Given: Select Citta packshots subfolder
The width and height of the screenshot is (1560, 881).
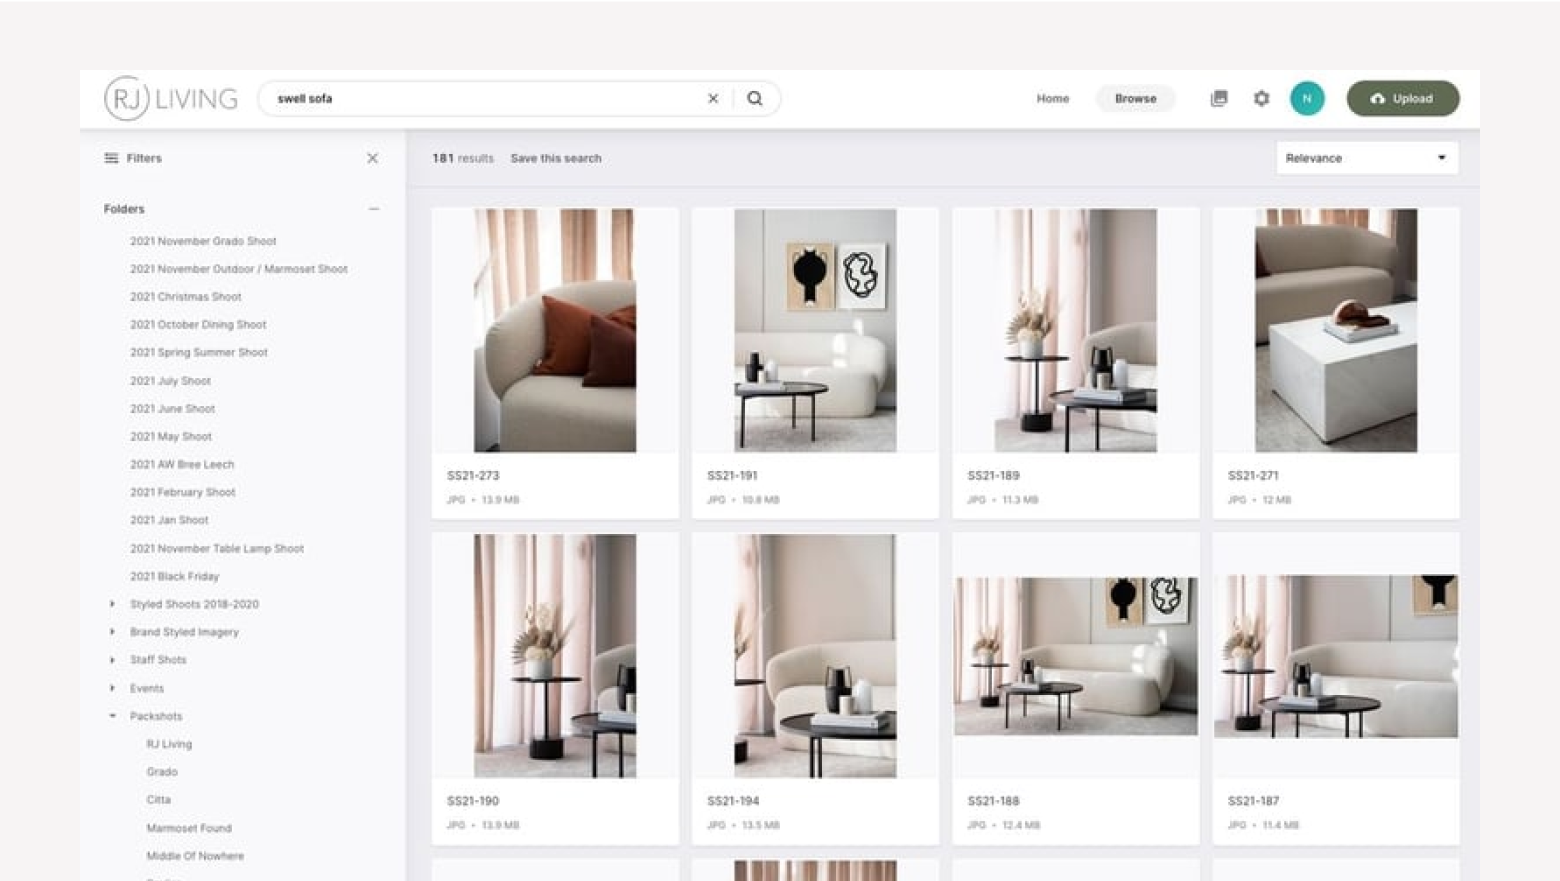Looking at the screenshot, I should [158, 800].
